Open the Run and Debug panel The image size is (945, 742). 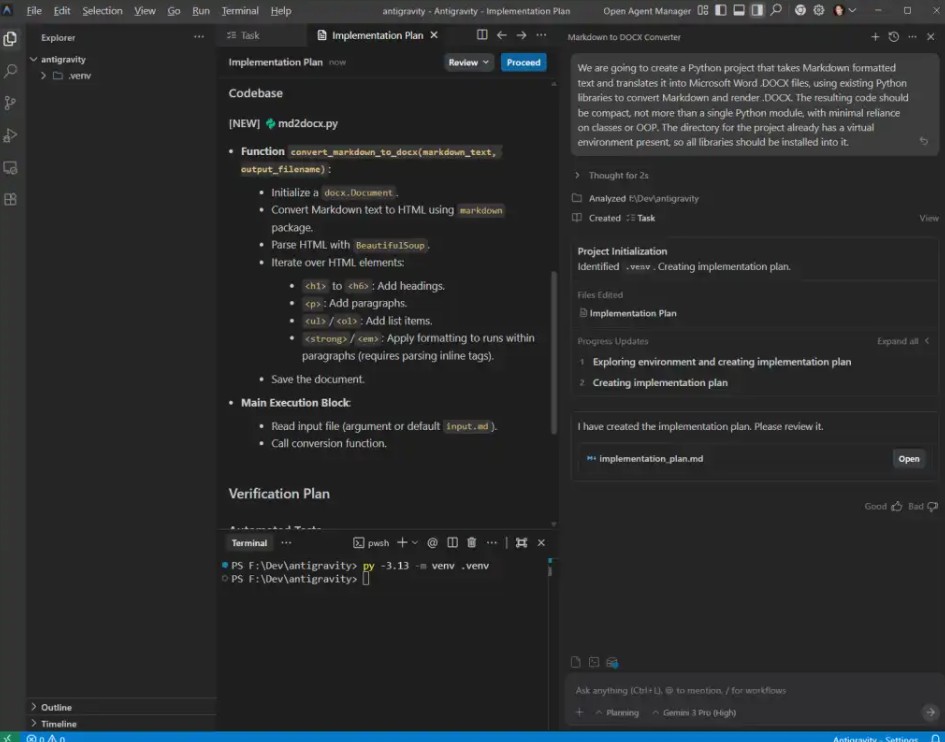pyautogui.click(x=11, y=134)
